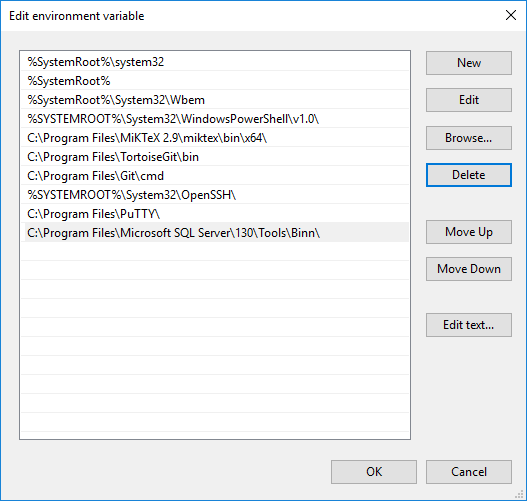Select the MiKTeX 2.9 path entry
Screen dimensions: 527x501
tap(215, 138)
